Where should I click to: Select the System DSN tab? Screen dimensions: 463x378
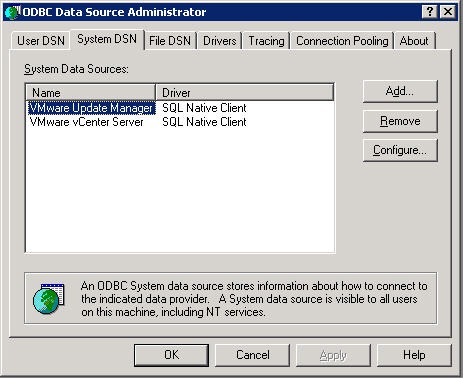107,39
